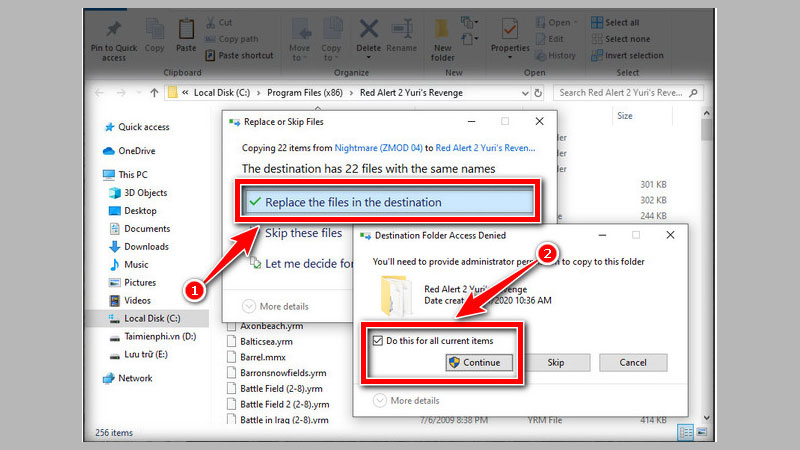Expand More details in Access Denied dialog
Image resolution: width=800 pixels, height=450 pixels.
click(405, 401)
